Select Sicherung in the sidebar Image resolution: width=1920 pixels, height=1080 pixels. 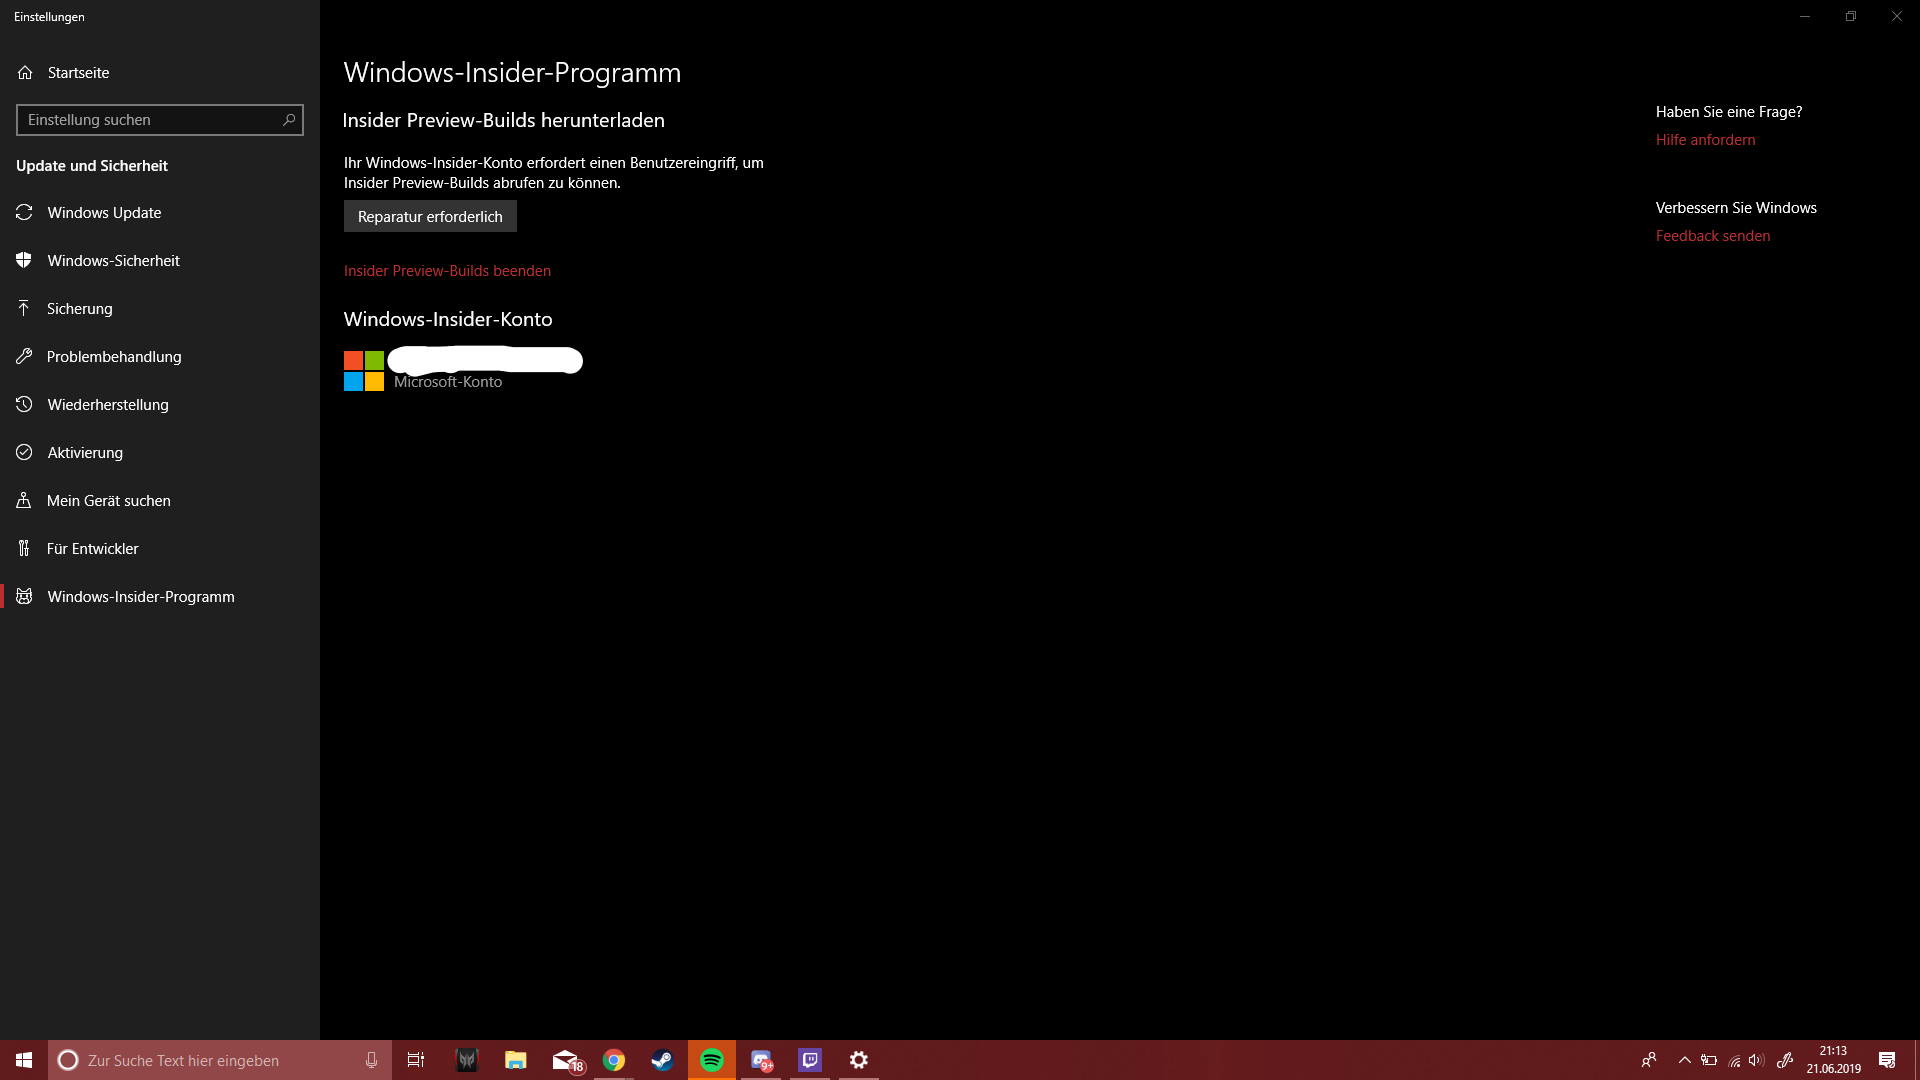(160, 308)
